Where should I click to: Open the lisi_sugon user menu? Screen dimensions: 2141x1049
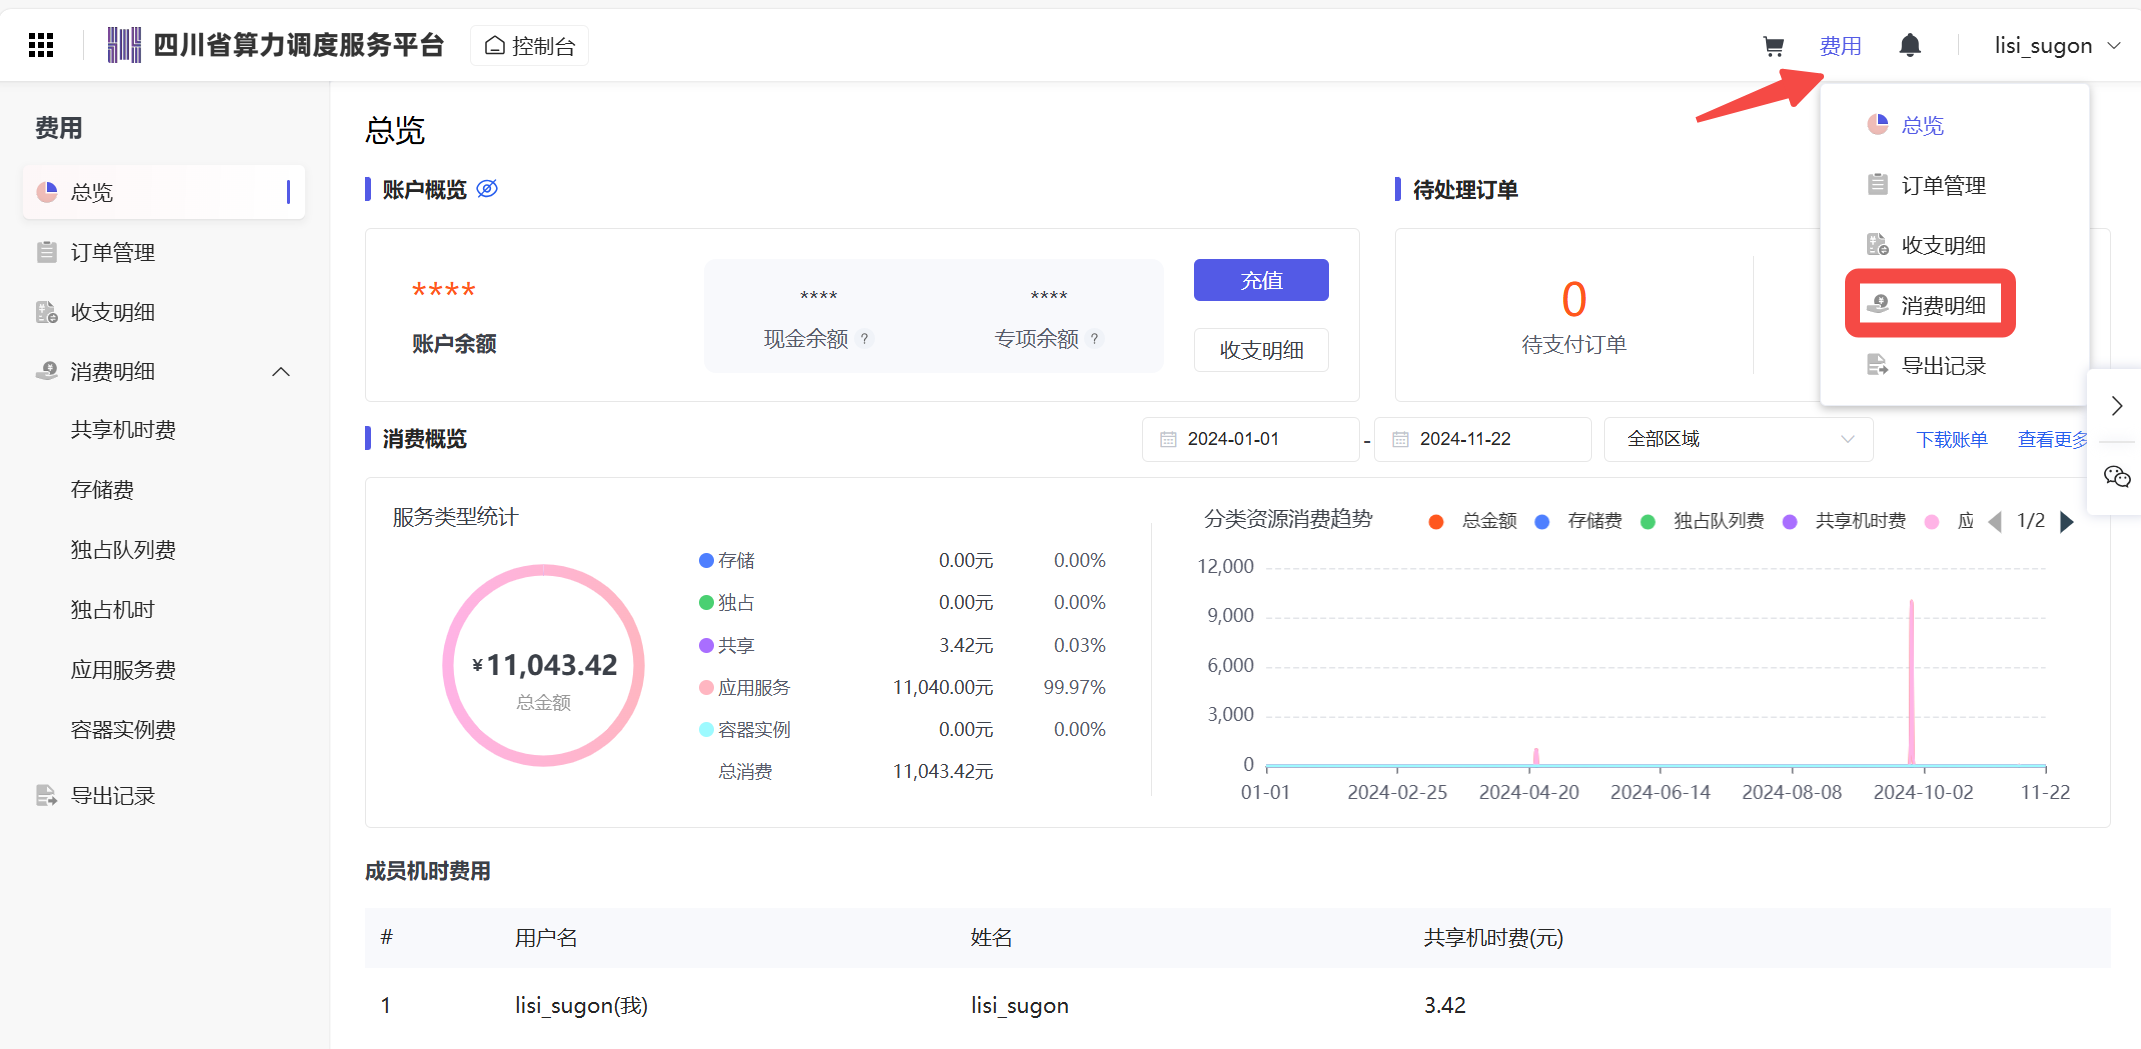click(2057, 46)
